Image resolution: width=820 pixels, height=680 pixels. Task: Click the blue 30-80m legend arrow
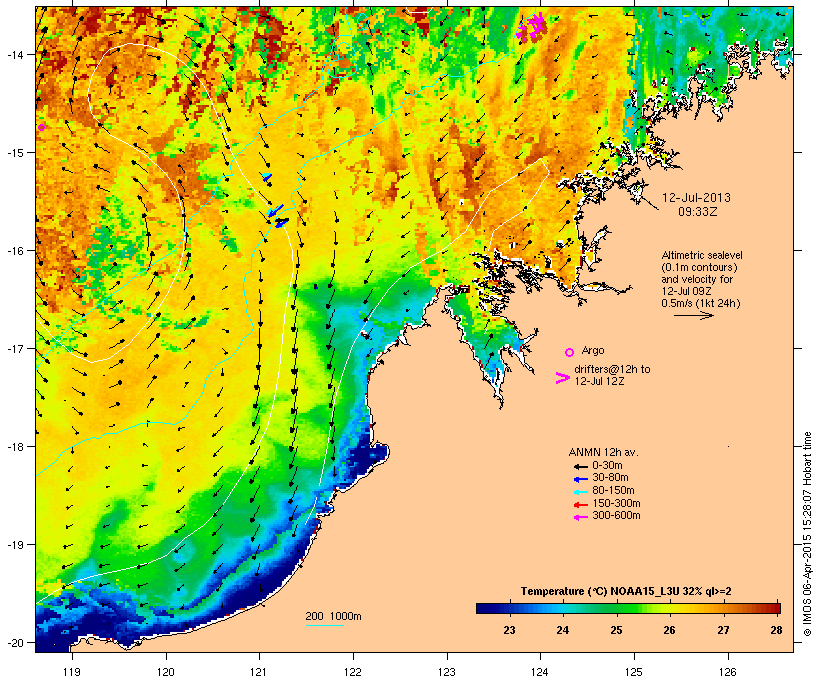pos(580,479)
